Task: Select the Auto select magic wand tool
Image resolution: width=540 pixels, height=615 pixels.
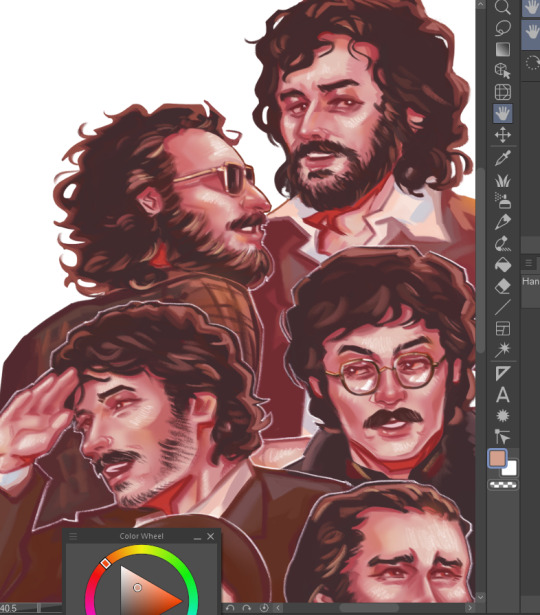Action: tap(502, 349)
